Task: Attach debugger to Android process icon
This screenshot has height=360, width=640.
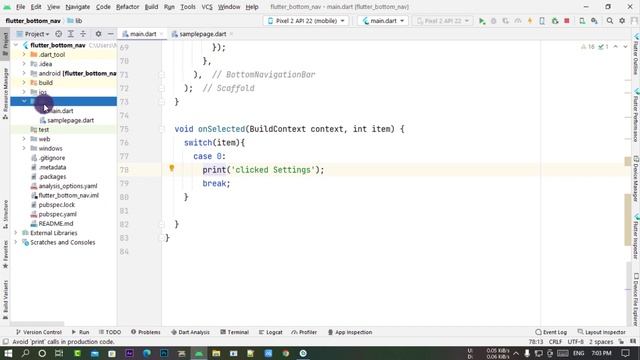Action: click(555, 21)
